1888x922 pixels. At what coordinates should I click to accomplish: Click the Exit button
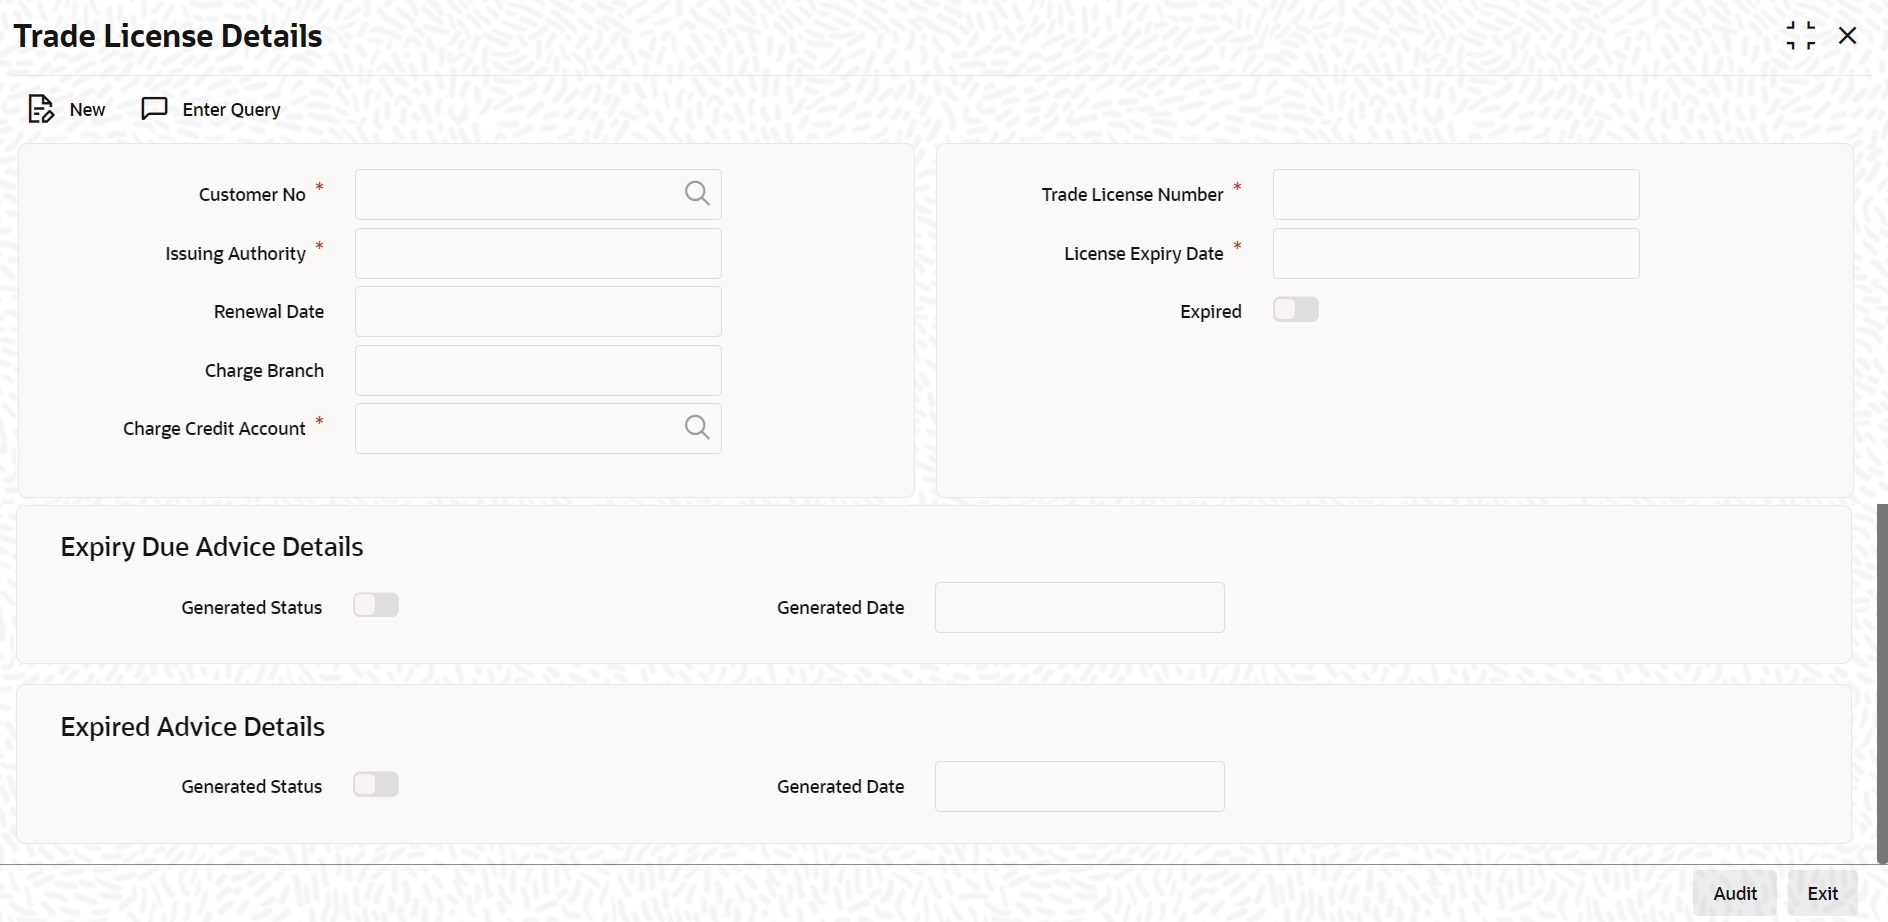click(x=1822, y=893)
